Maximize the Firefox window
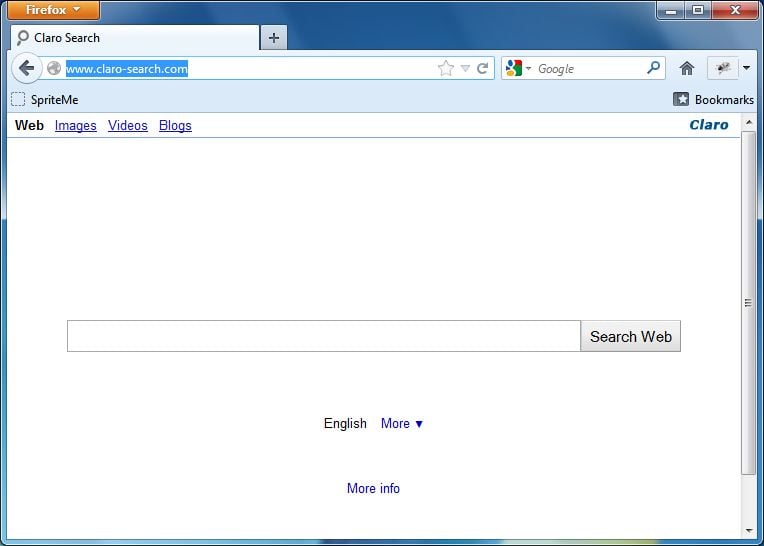This screenshot has width=764, height=546. 698,10
